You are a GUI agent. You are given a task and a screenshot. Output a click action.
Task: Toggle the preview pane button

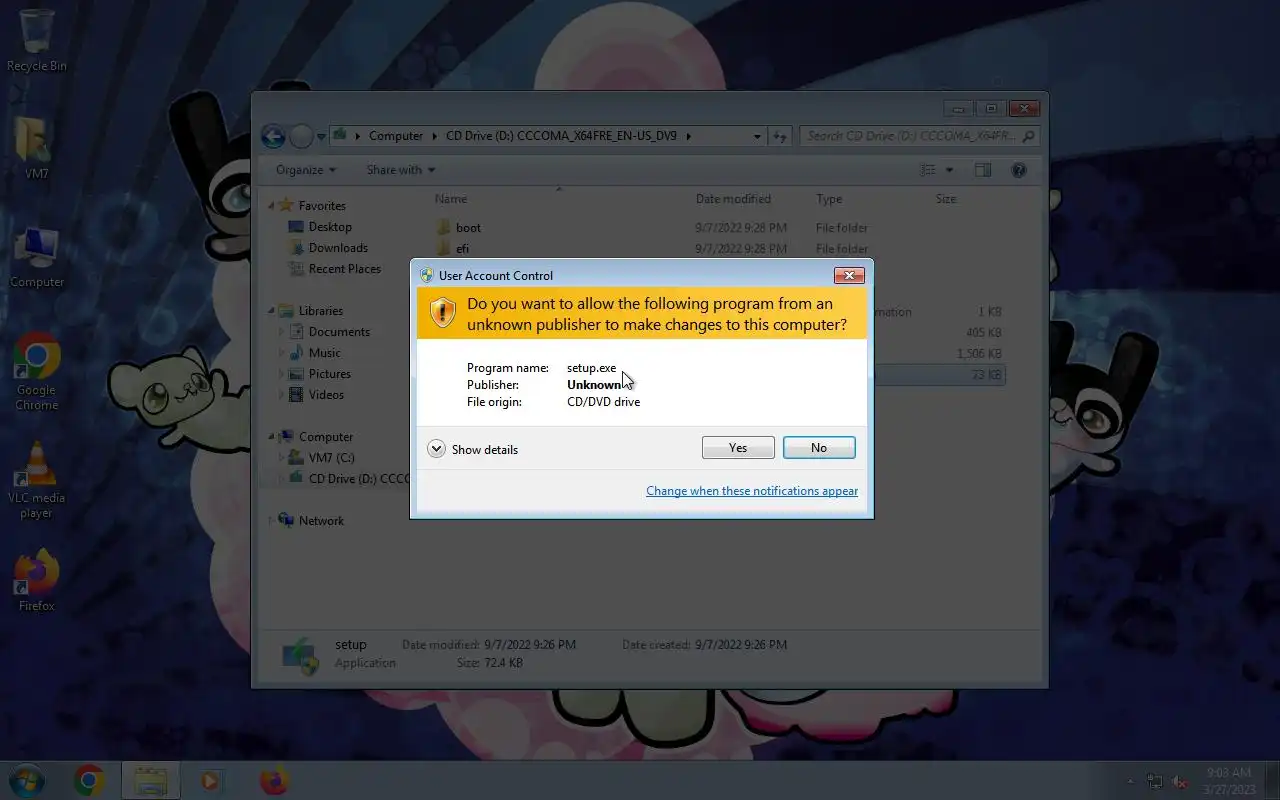tap(983, 170)
